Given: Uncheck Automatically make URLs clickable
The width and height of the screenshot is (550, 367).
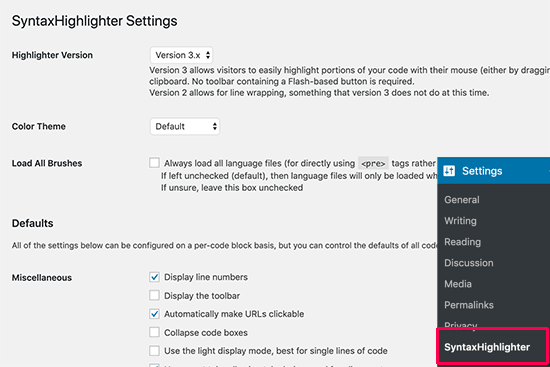Looking at the screenshot, I should [x=154, y=314].
